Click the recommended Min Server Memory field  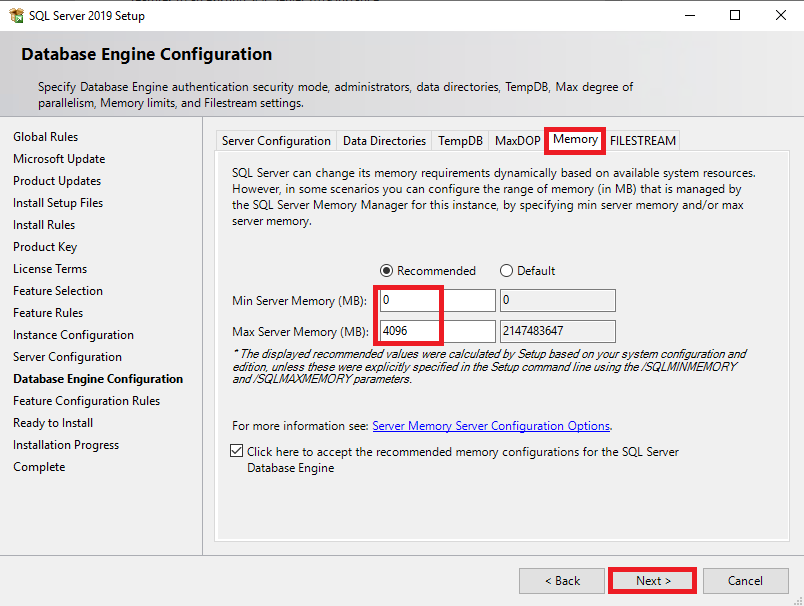point(437,300)
